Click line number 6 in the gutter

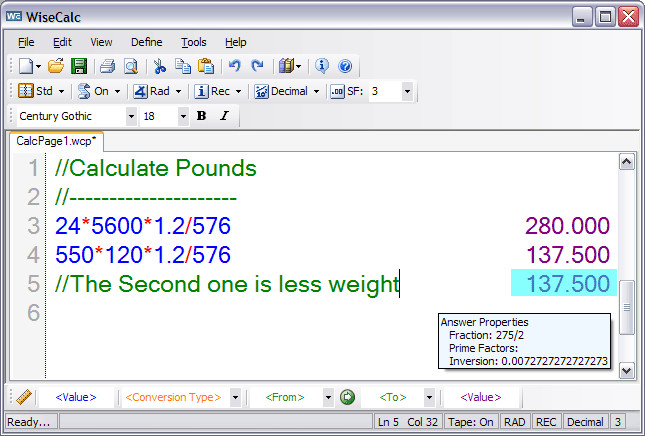point(33,312)
